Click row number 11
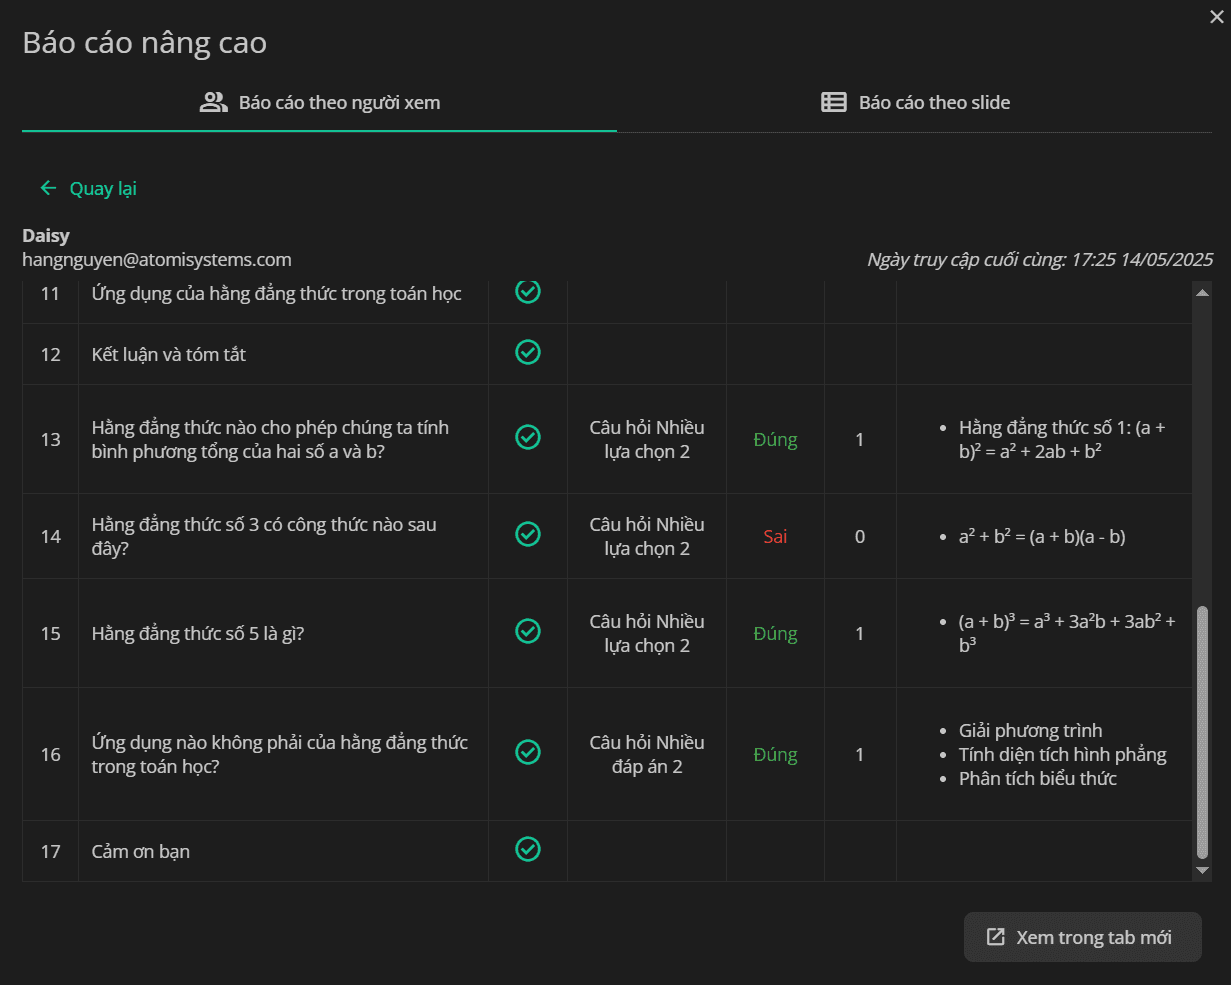Viewport: 1231px width, 985px height. click(x=50, y=294)
